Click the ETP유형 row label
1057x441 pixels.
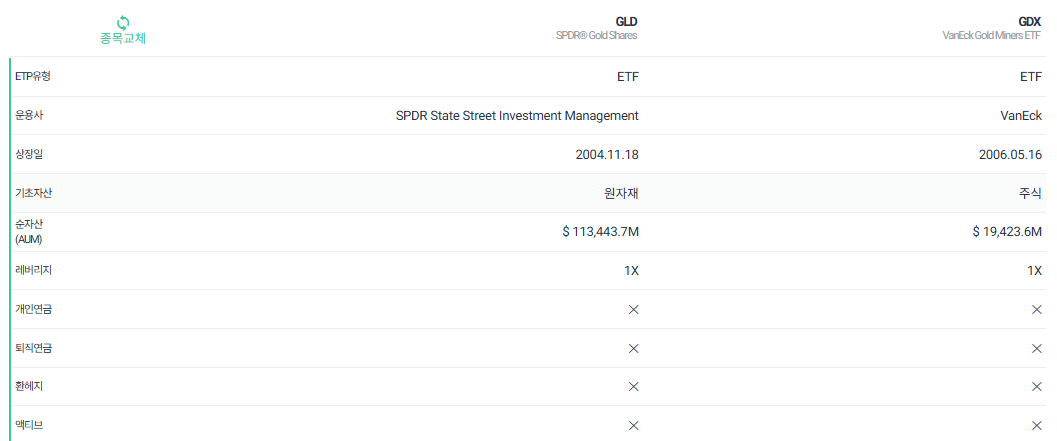tap(33, 76)
